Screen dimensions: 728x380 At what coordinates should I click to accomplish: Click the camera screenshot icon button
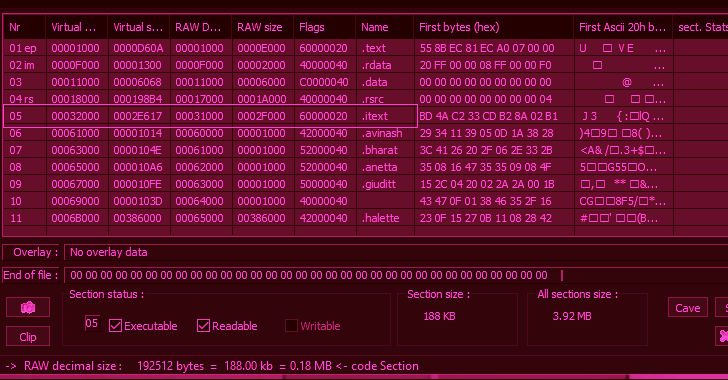28,307
